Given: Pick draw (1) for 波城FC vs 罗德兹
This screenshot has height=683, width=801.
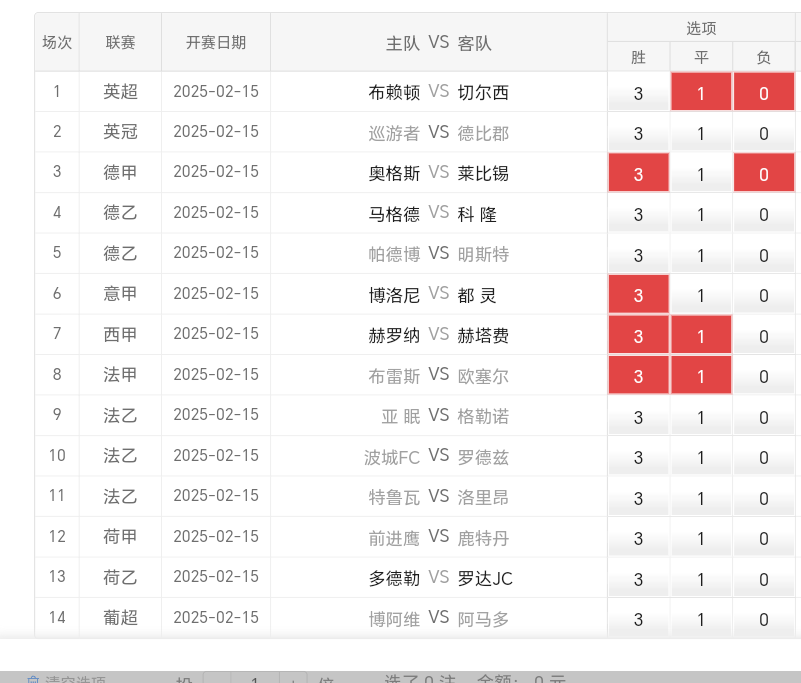Looking at the screenshot, I should point(701,457).
